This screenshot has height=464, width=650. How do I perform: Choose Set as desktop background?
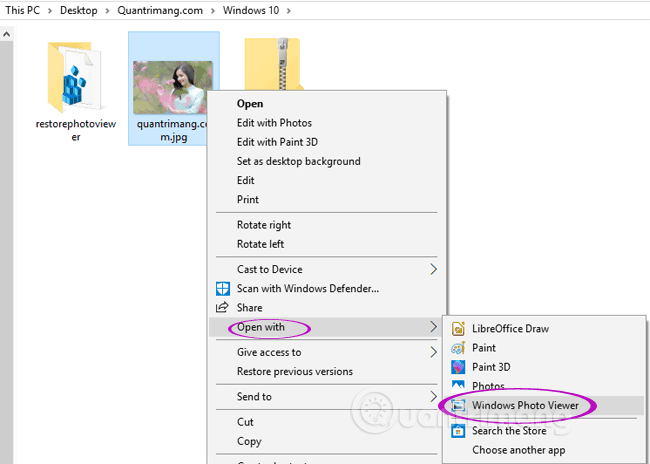[327, 161]
